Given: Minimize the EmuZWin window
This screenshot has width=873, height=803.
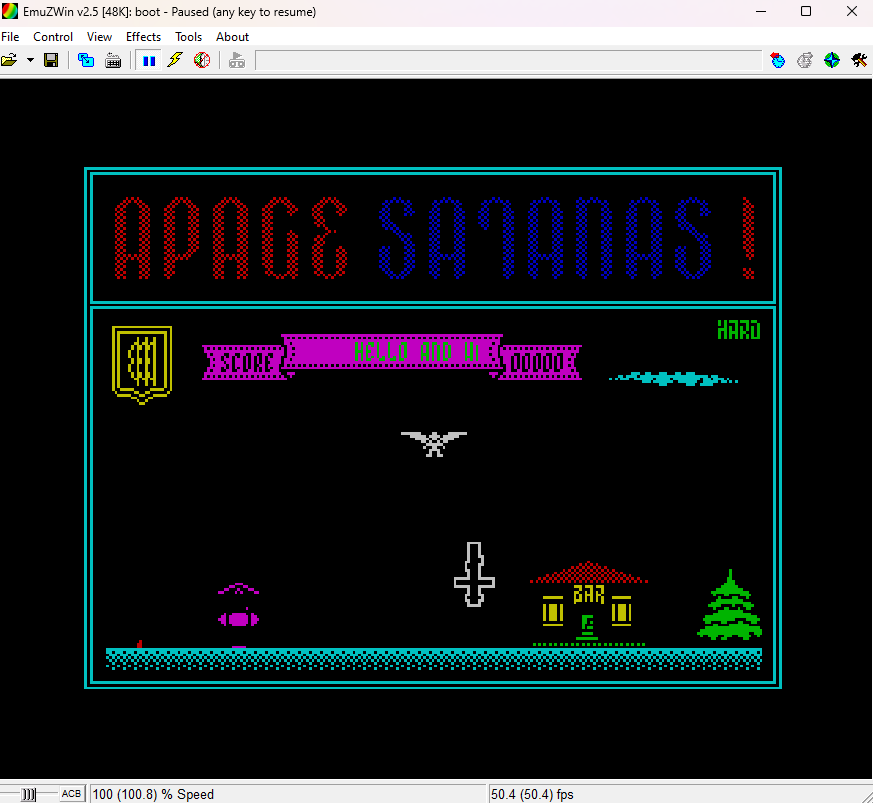Looking at the screenshot, I should (761, 11).
